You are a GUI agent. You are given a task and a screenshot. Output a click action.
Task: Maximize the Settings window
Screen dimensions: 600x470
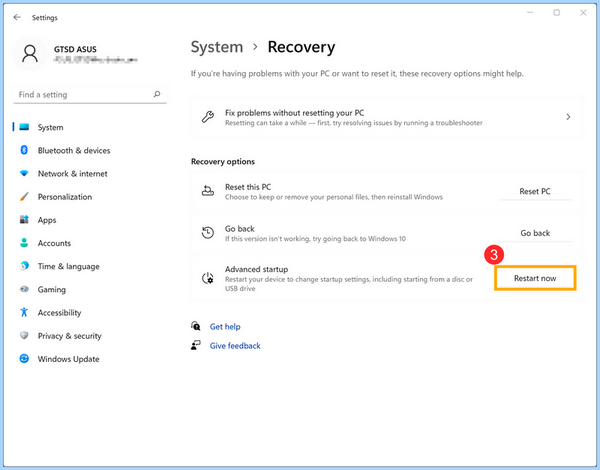pyautogui.click(x=557, y=13)
